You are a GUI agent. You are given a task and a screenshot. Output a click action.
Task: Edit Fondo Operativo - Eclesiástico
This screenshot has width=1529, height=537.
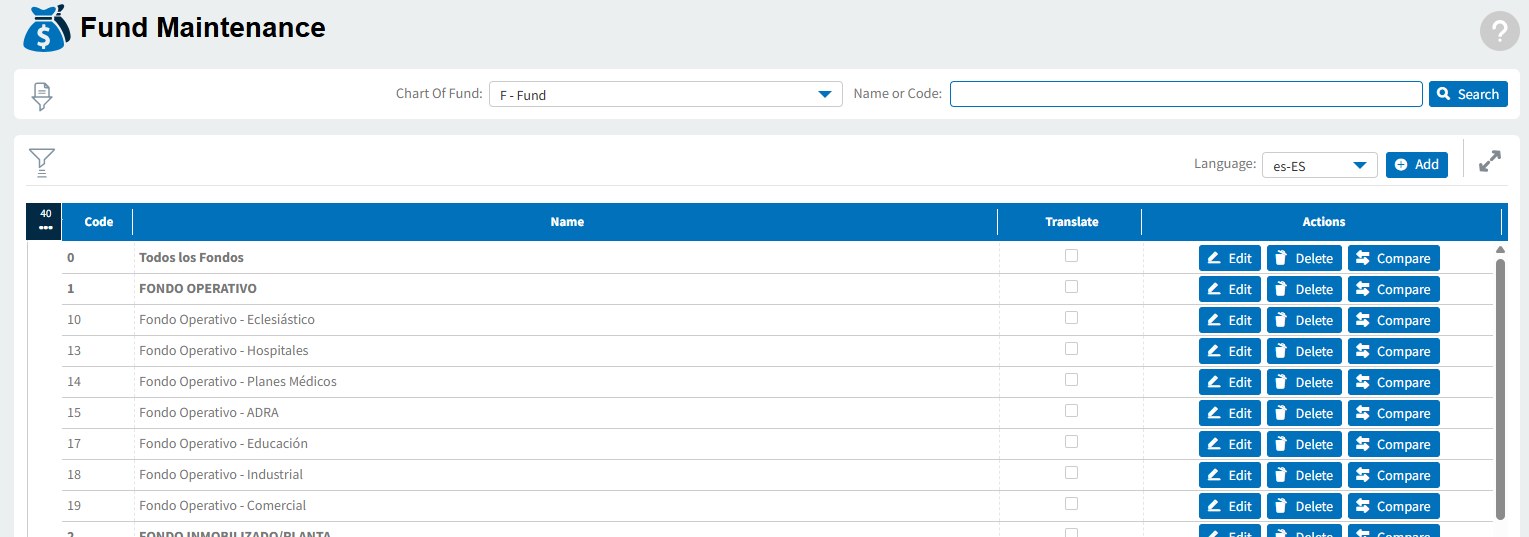pos(1230,320)
